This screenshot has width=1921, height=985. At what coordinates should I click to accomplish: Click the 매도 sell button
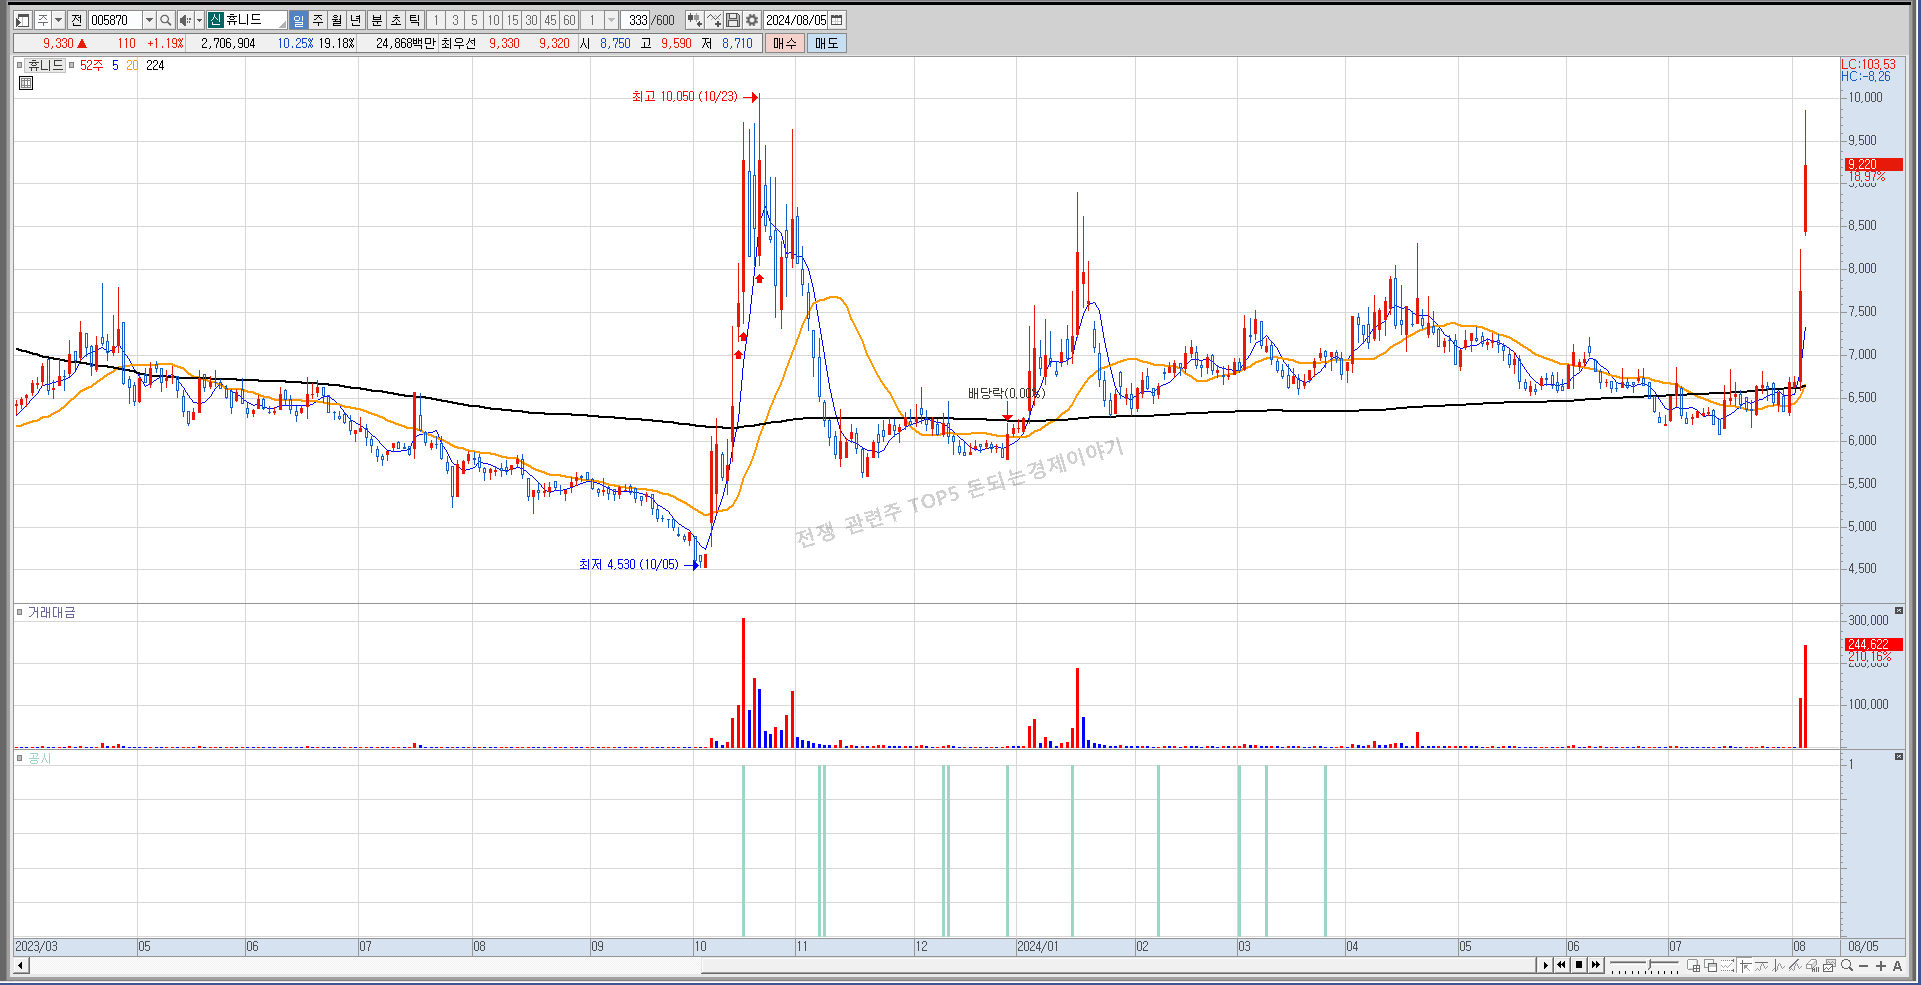[826, 43]
